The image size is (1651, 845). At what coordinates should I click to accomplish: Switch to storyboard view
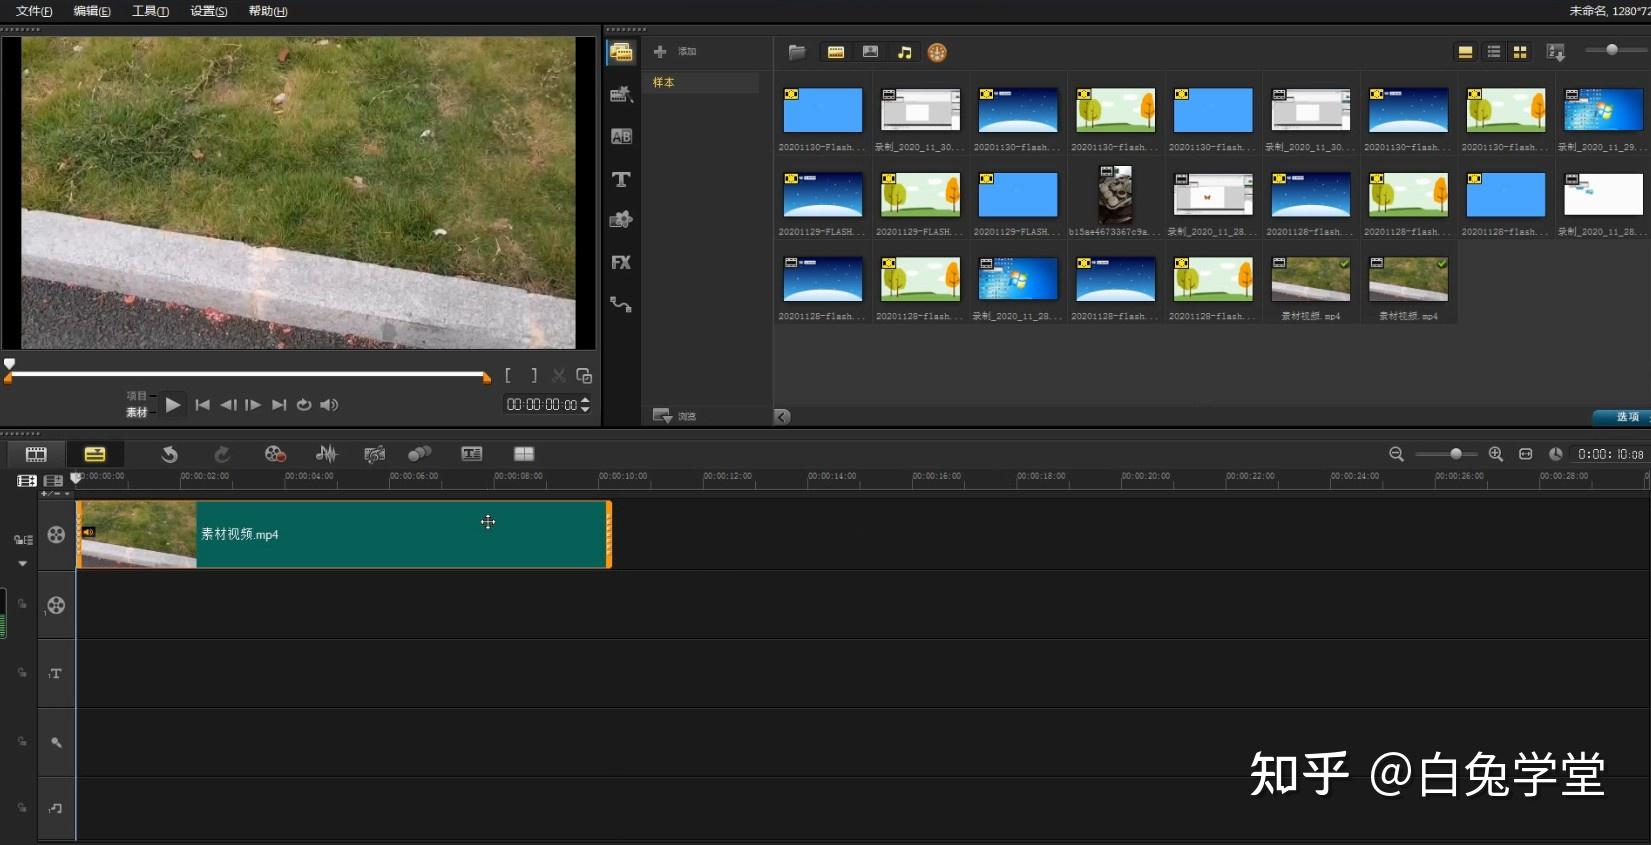coord(36,454)
